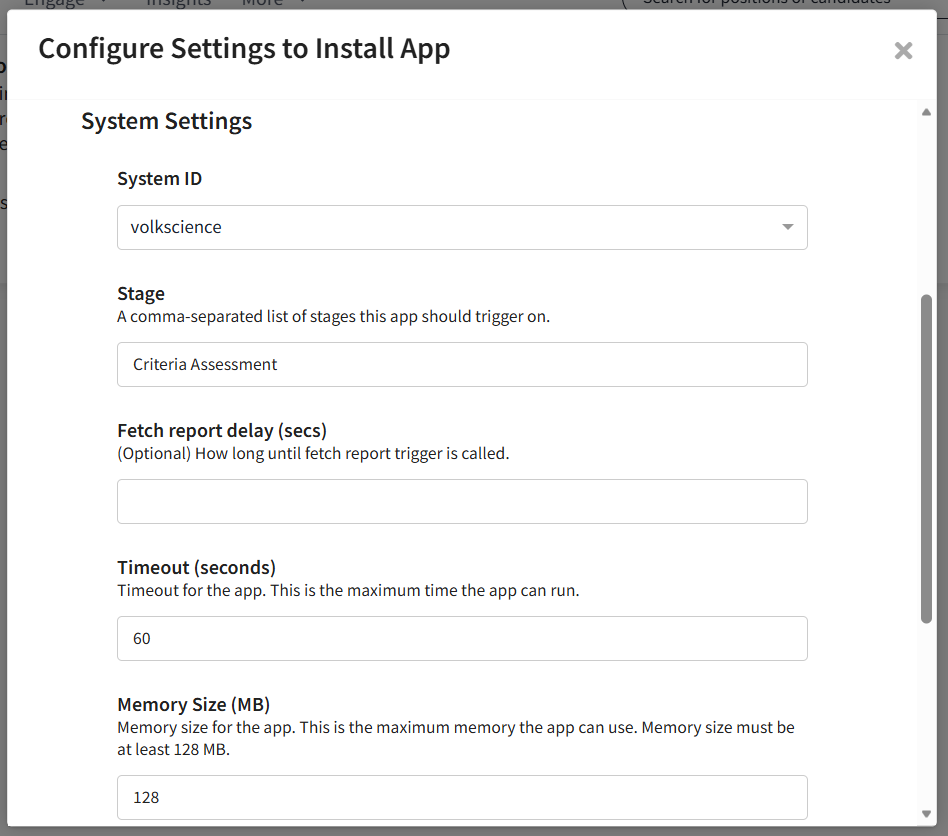Image resolution: width=948 pixels, height=836 pixels.
Task: Select the Memory Size field showing 128
Action: [462, 798]
